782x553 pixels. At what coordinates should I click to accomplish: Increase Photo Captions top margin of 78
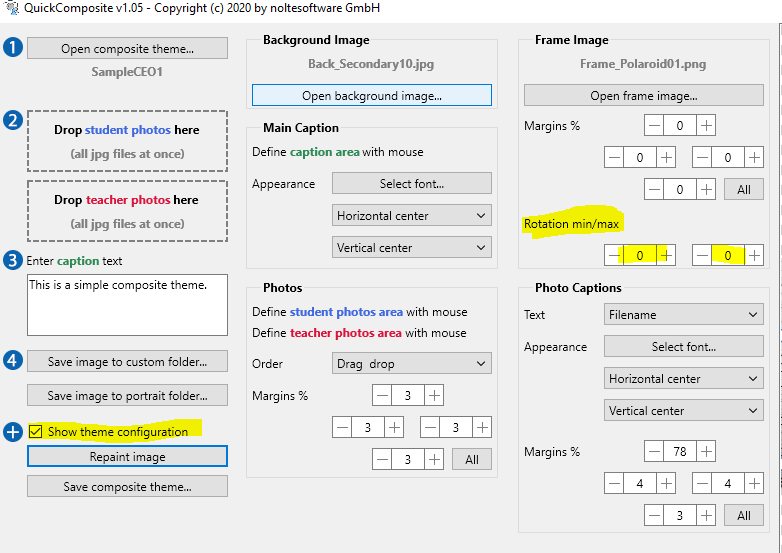pos(706,451)
